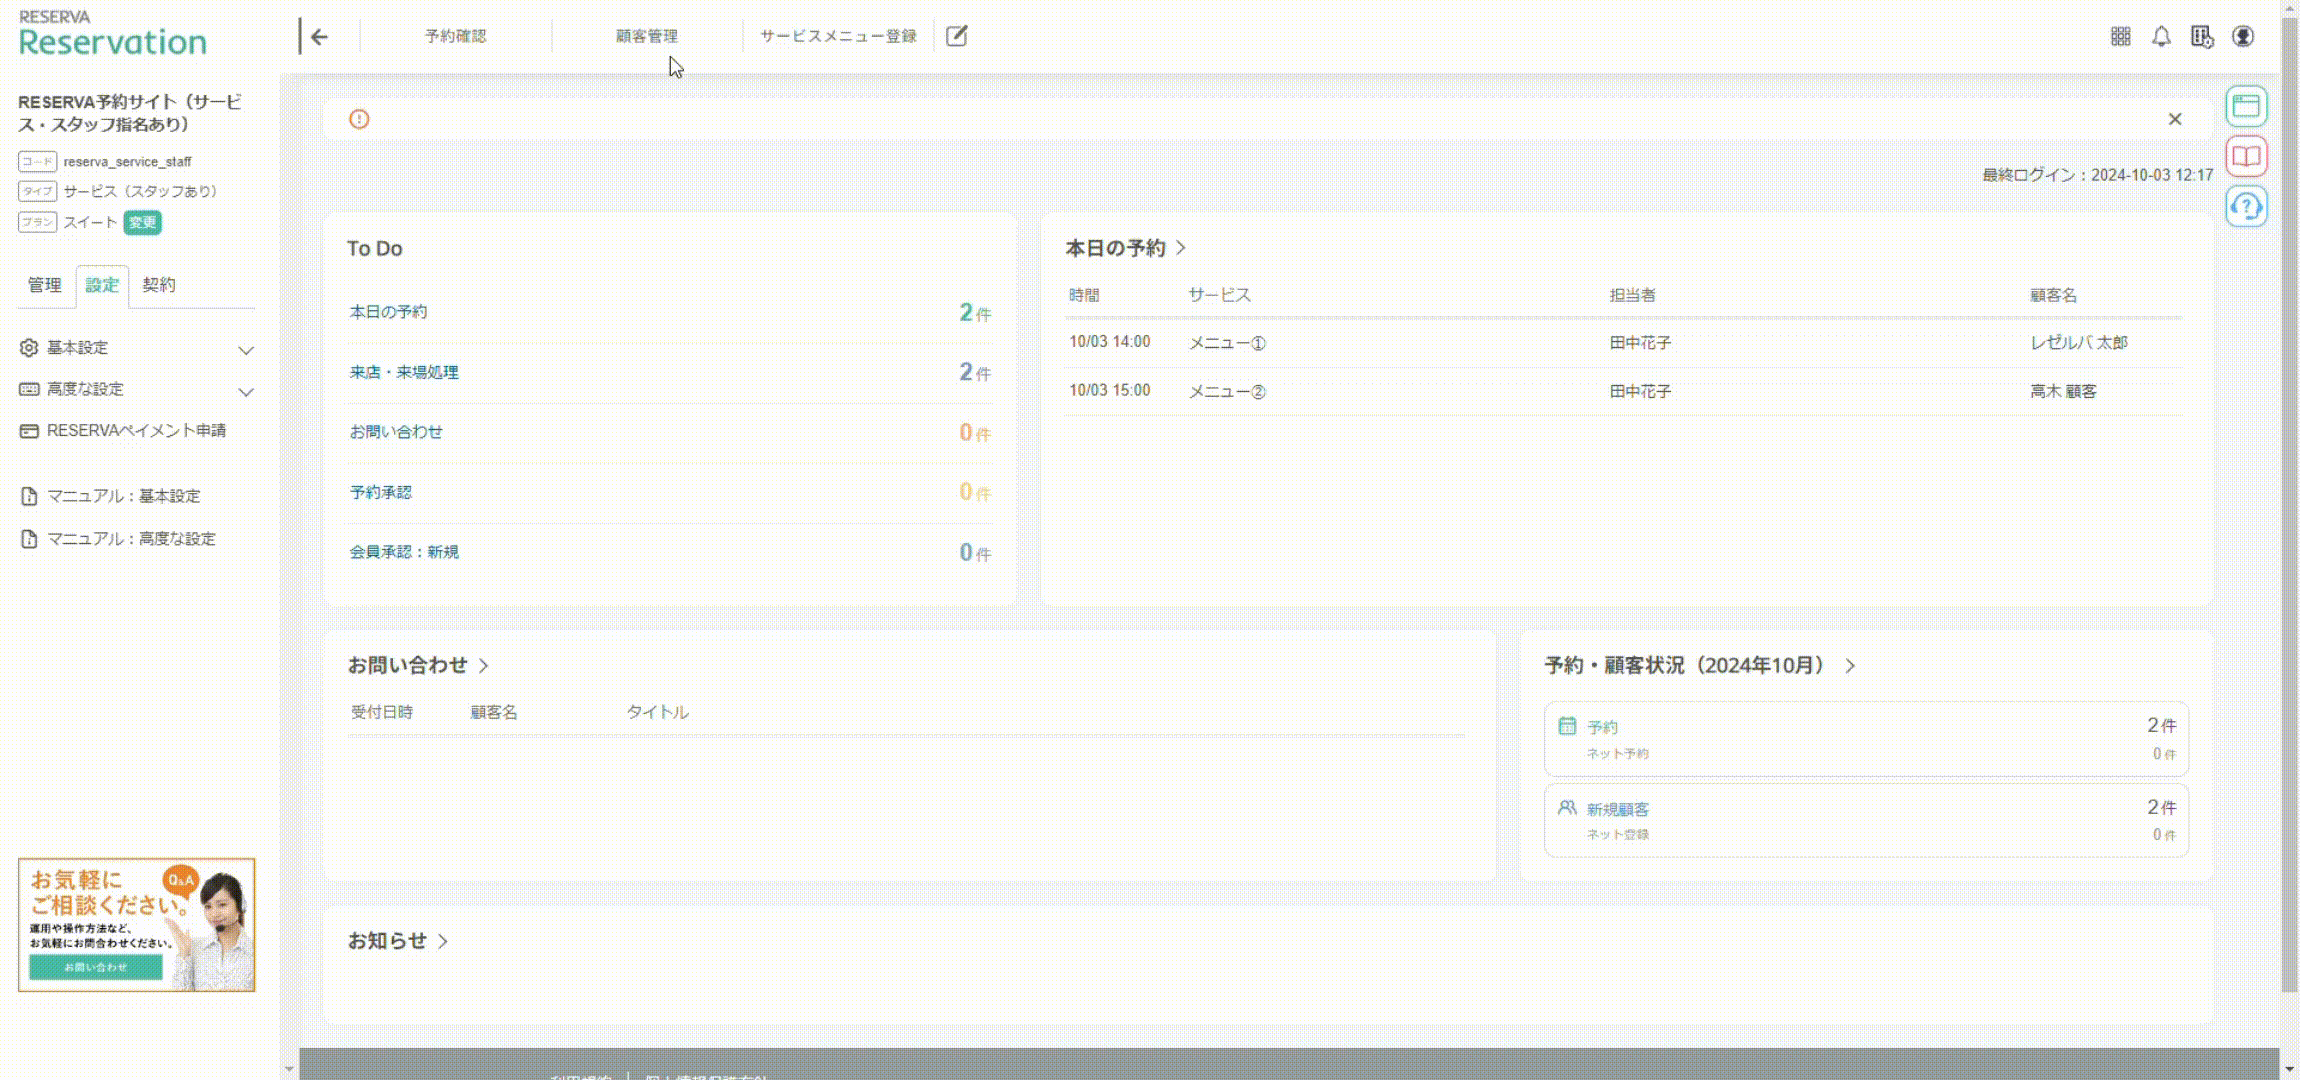Switch to the 契約 tab

(158, 285)
